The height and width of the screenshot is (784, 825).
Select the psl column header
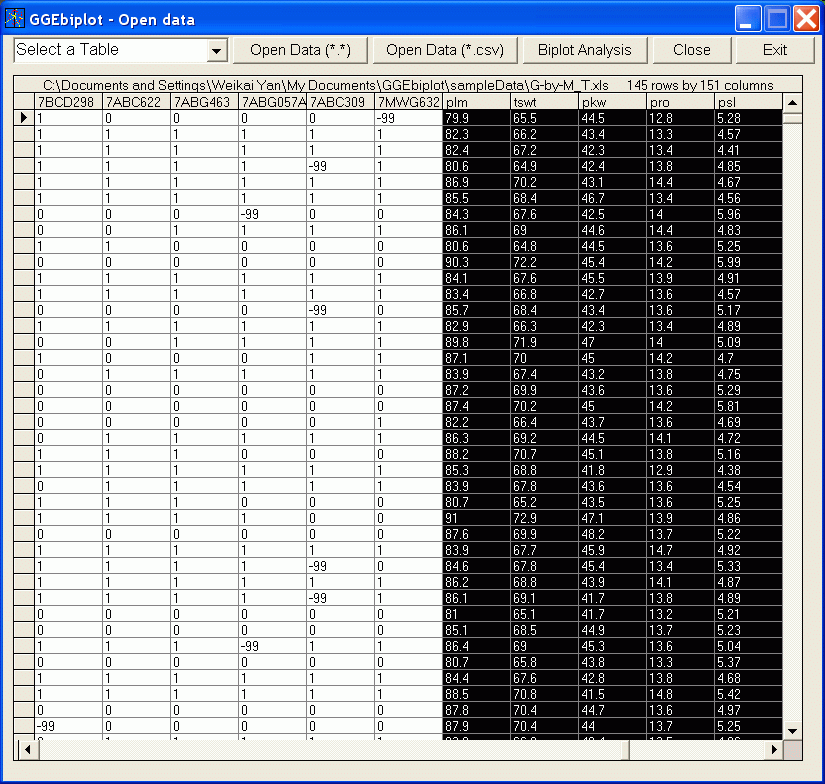(x=746, y=102)
